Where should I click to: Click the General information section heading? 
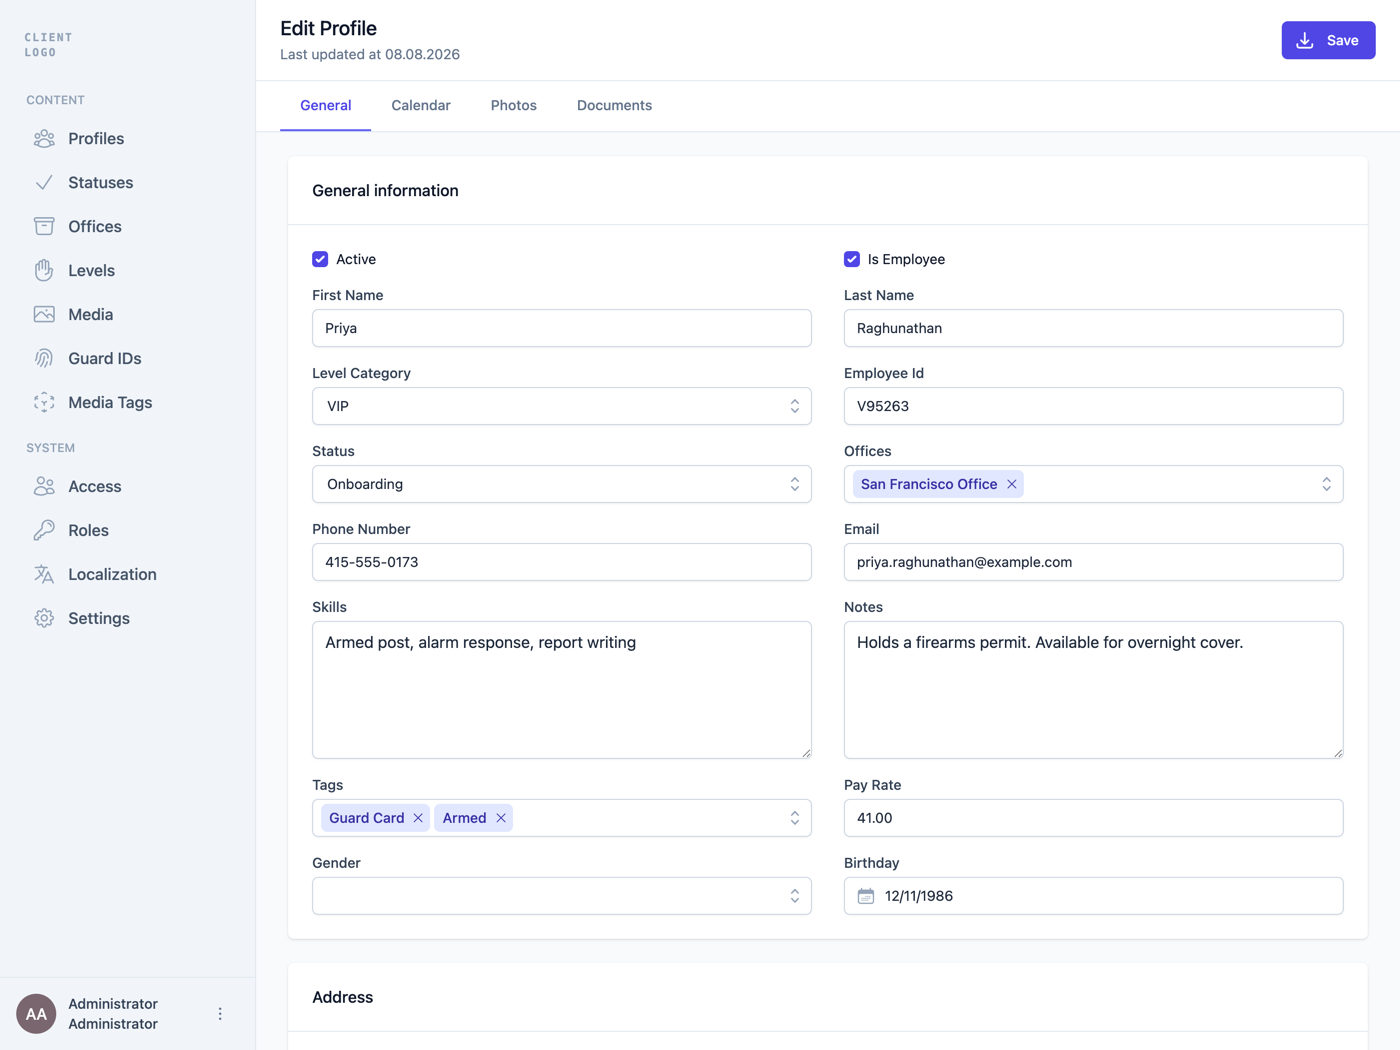(385, 191)
